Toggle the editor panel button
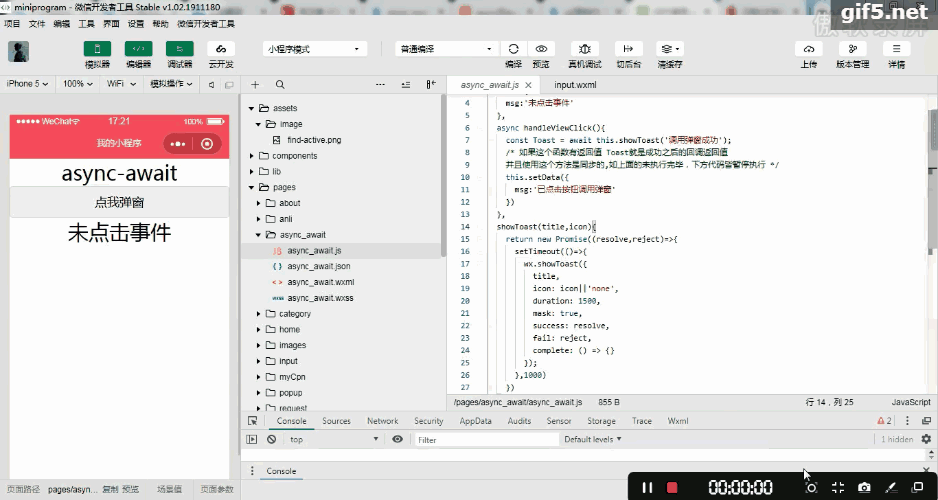 pyautogui.click(x=138, y=49)
